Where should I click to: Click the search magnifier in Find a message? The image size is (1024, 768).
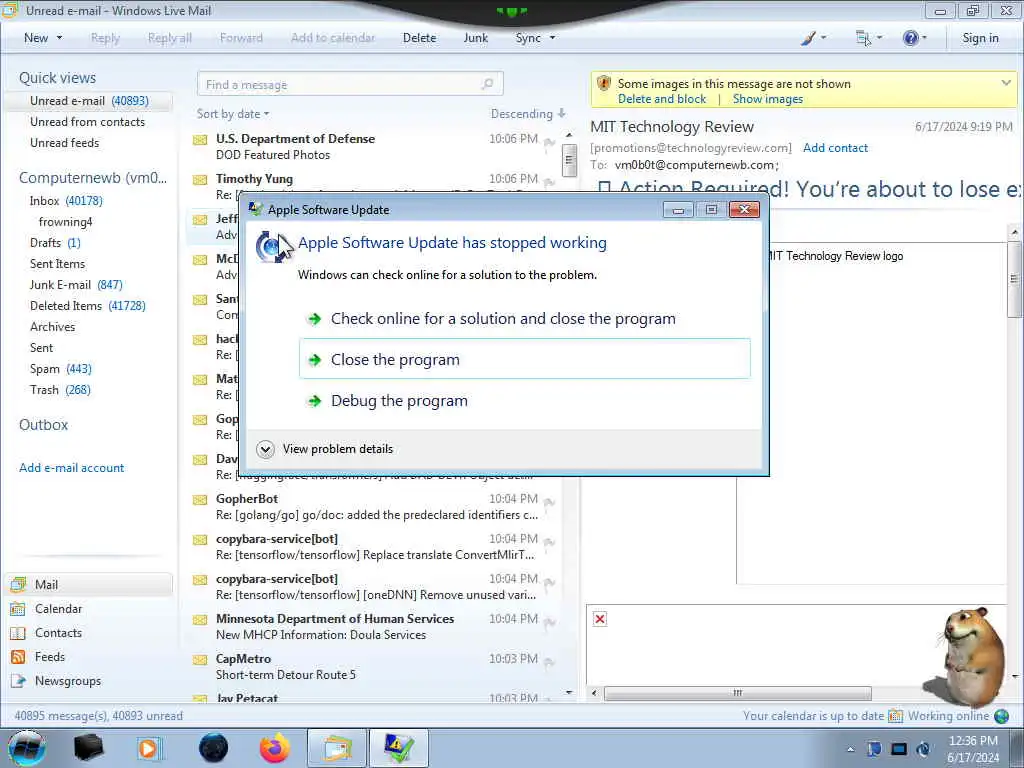pos(487,84)
